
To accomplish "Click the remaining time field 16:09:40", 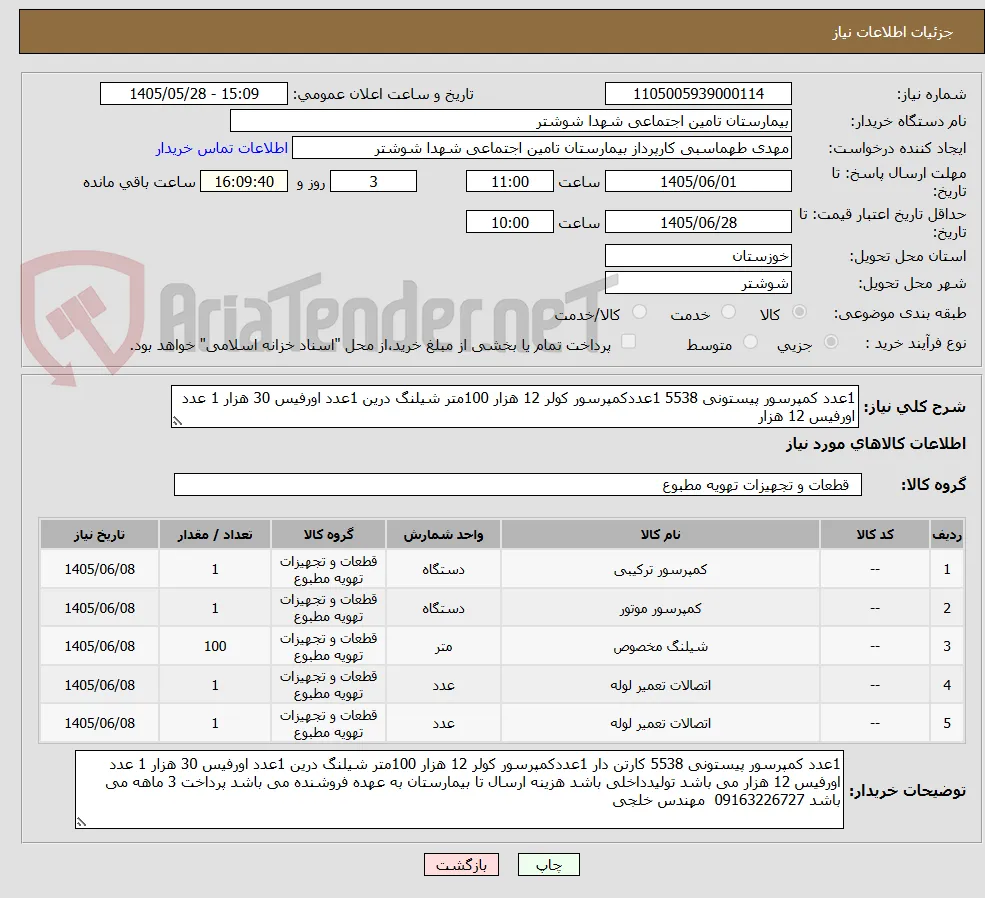I will 244,182.
